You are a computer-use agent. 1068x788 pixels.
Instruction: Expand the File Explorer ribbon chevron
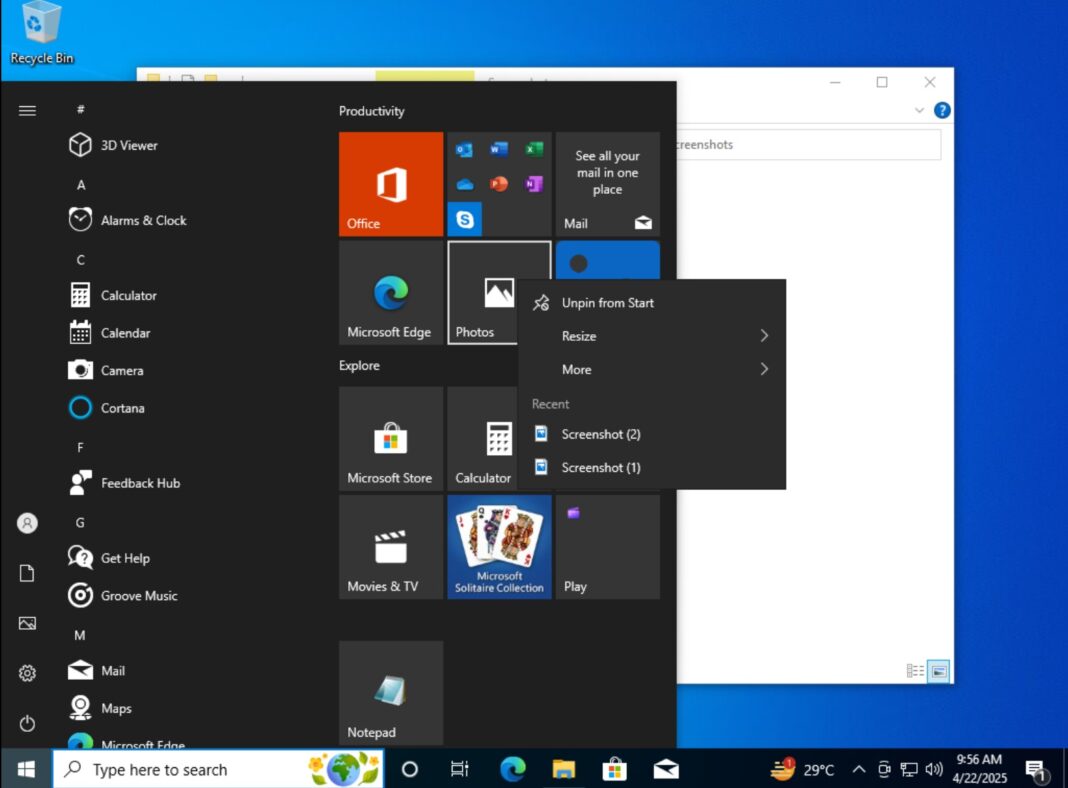(918, 110)
